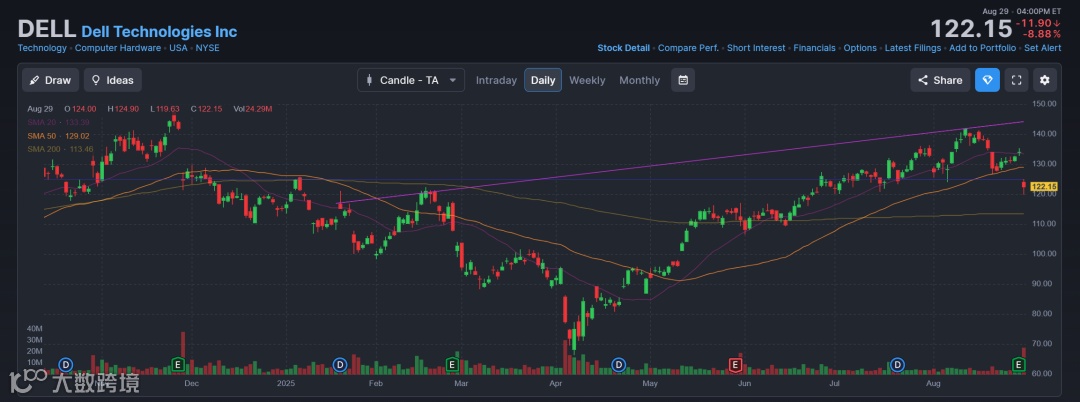
Task: Click the Set Alert link
Action: click(x=1043, y=48)
